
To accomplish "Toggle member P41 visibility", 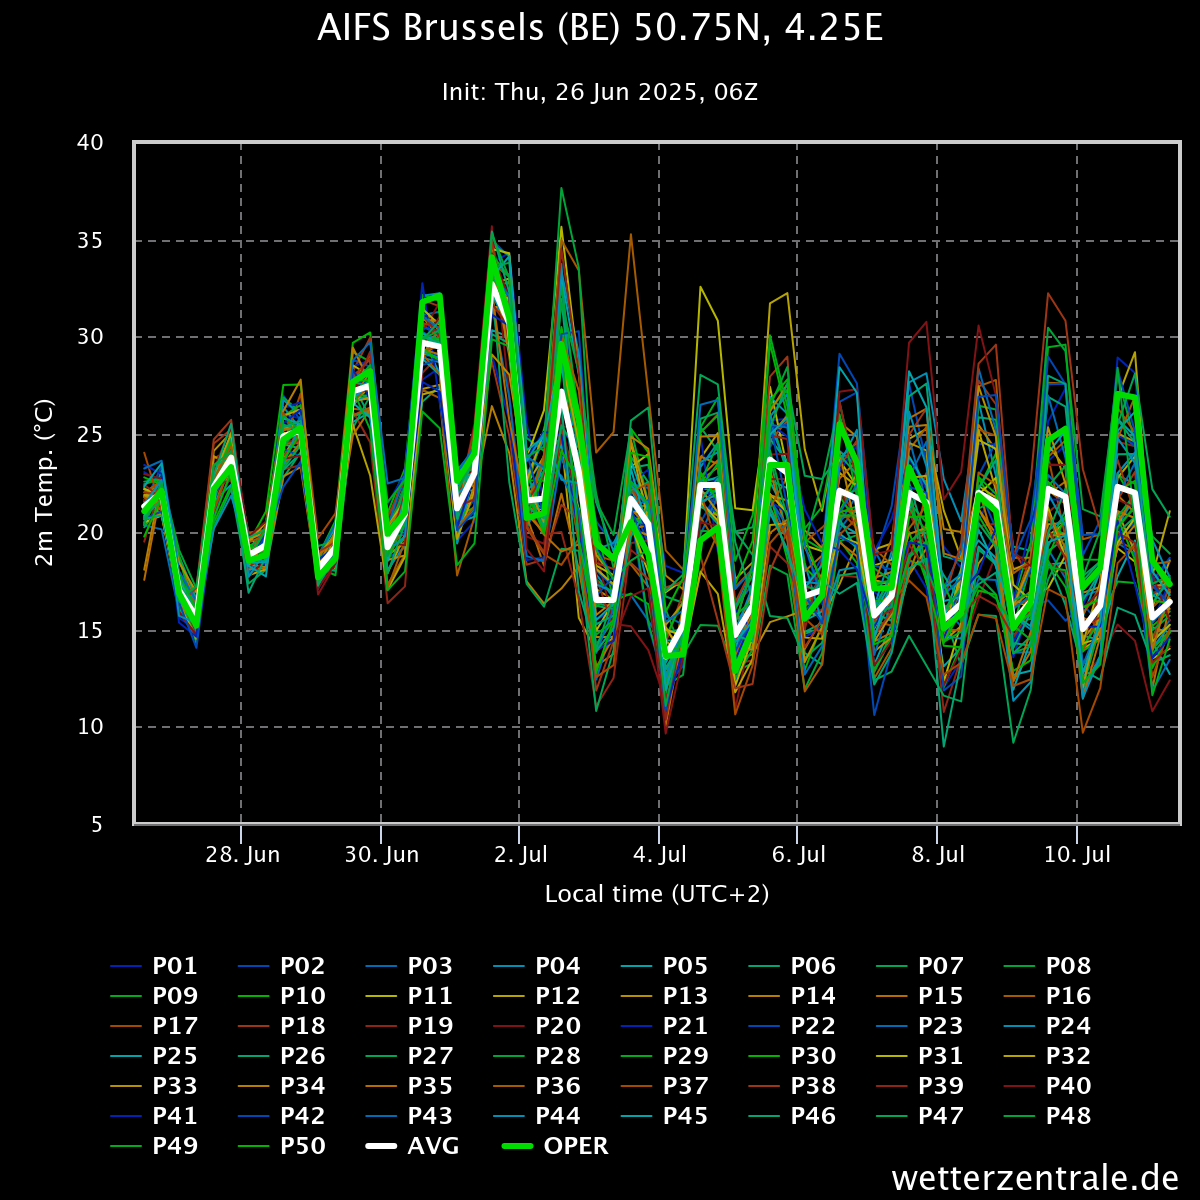I will click(x=154, y=1116).
